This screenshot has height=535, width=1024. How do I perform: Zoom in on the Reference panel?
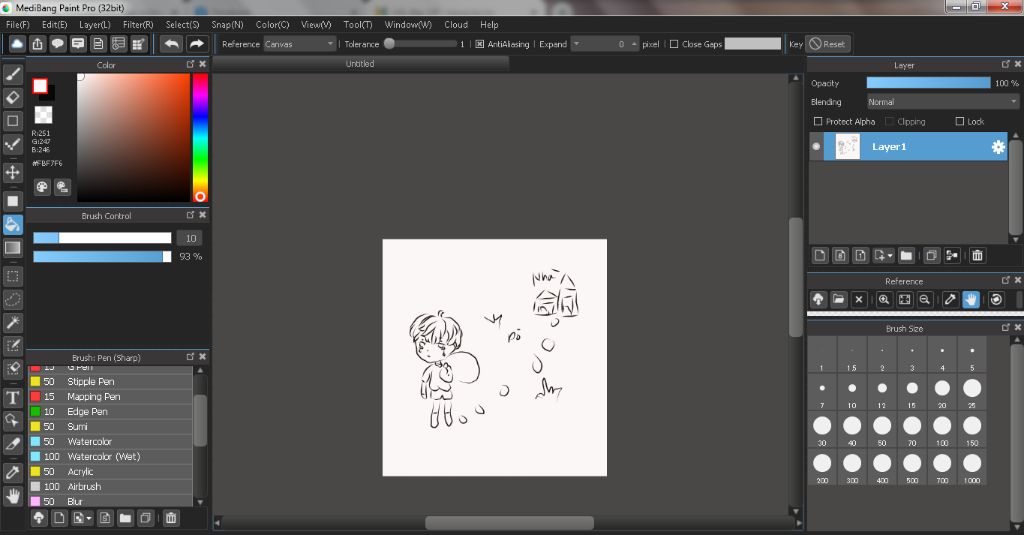(x=884, y=299)
